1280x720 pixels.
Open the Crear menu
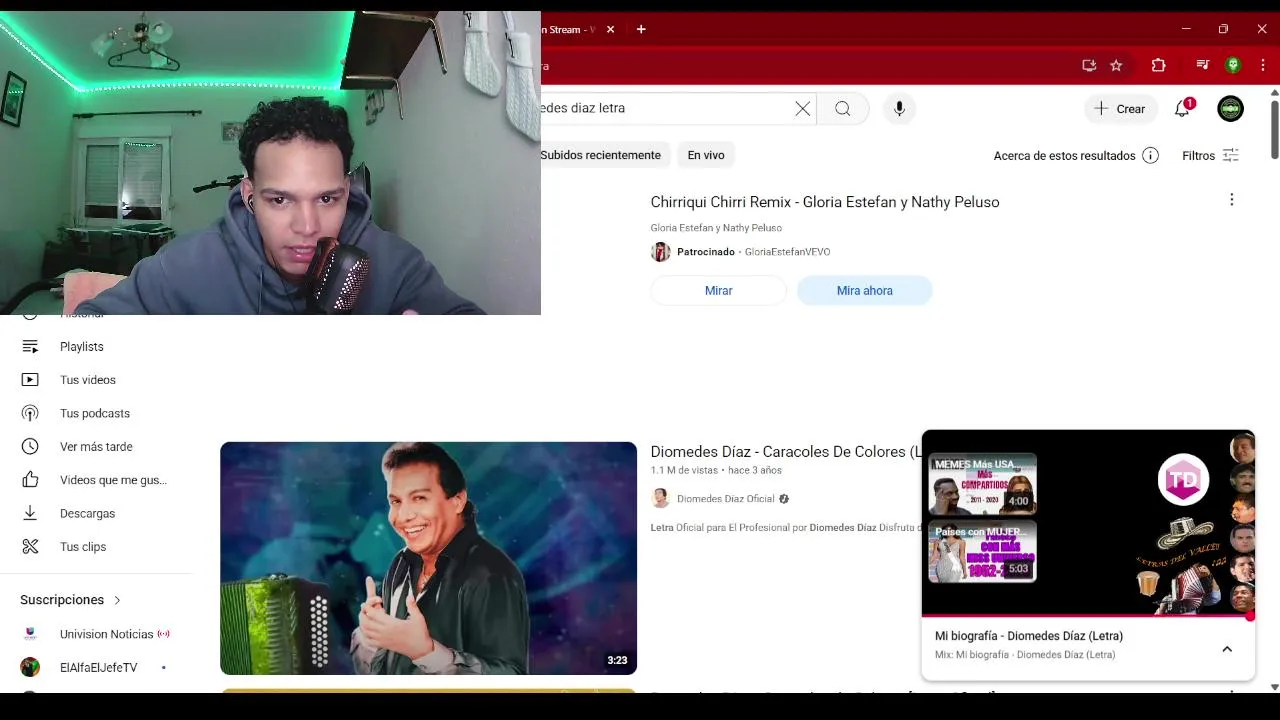(1120, 109)
